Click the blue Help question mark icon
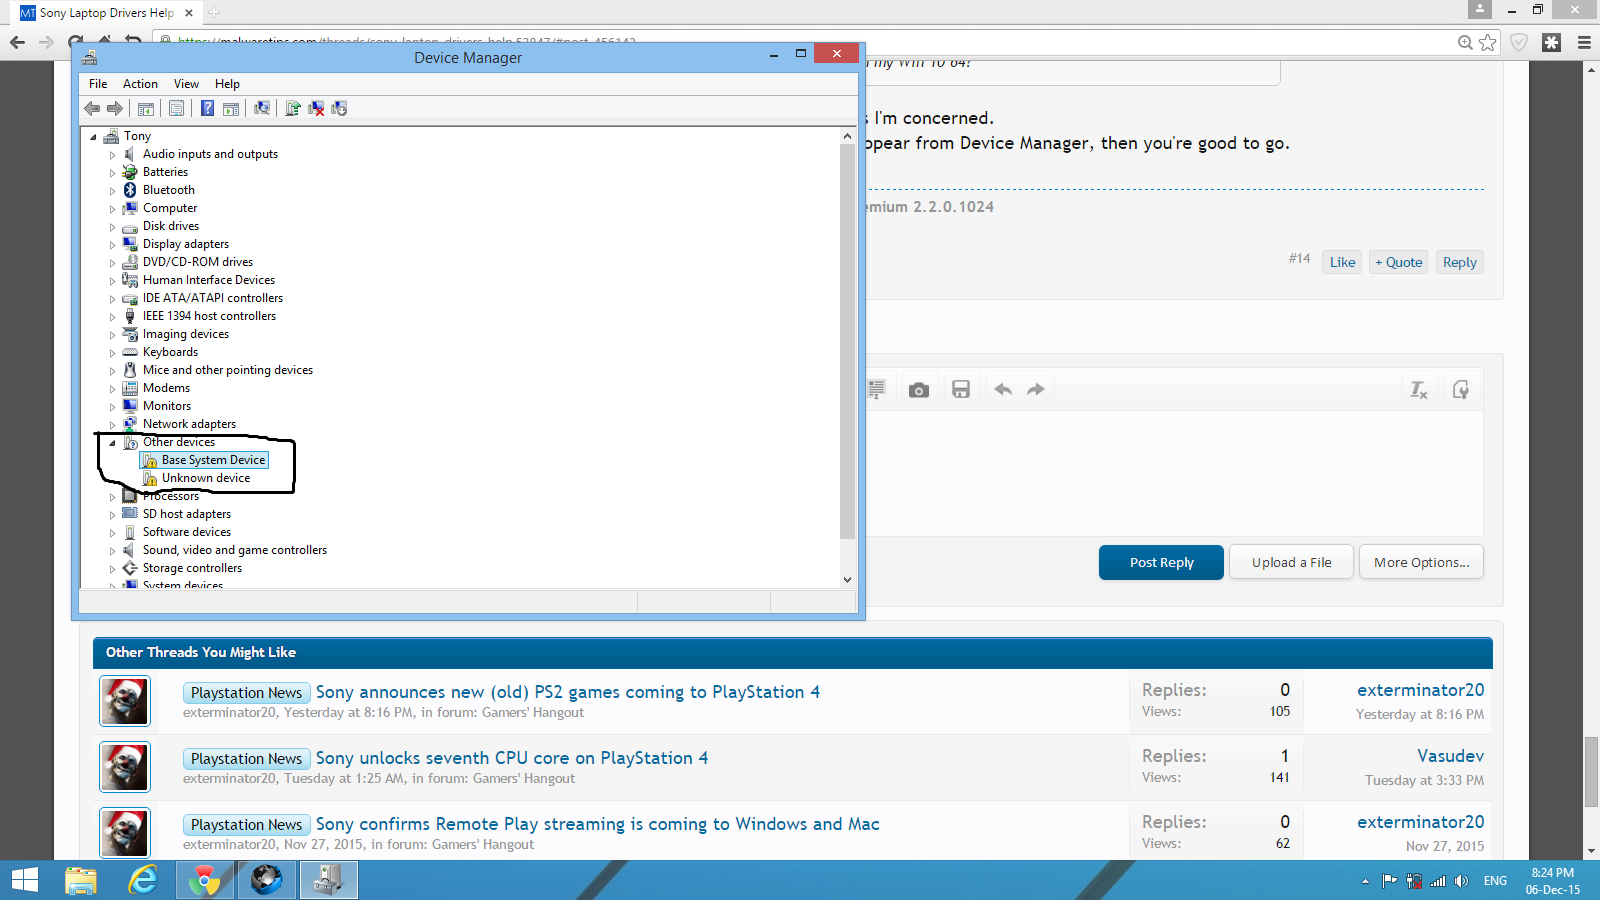The image size is (1600, 900). 207,108
